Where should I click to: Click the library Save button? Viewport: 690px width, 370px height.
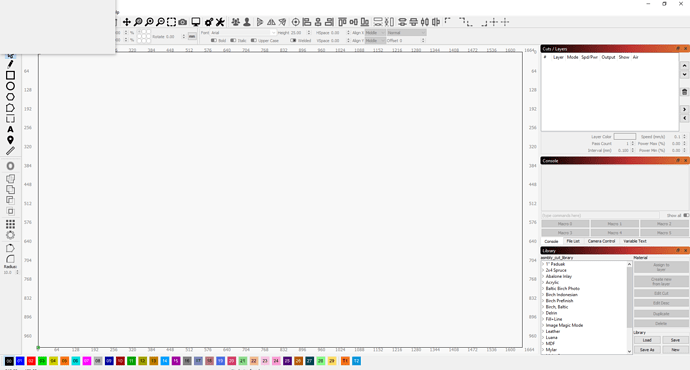tap(675, 340)
